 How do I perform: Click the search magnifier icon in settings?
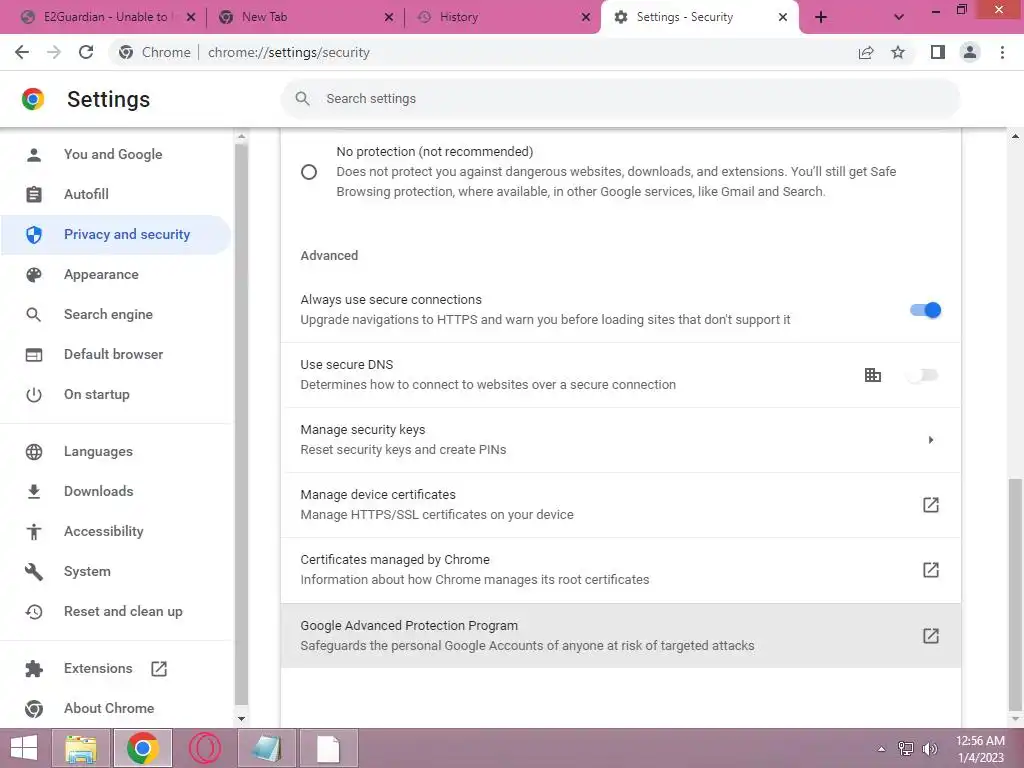(x=302, y=99)
